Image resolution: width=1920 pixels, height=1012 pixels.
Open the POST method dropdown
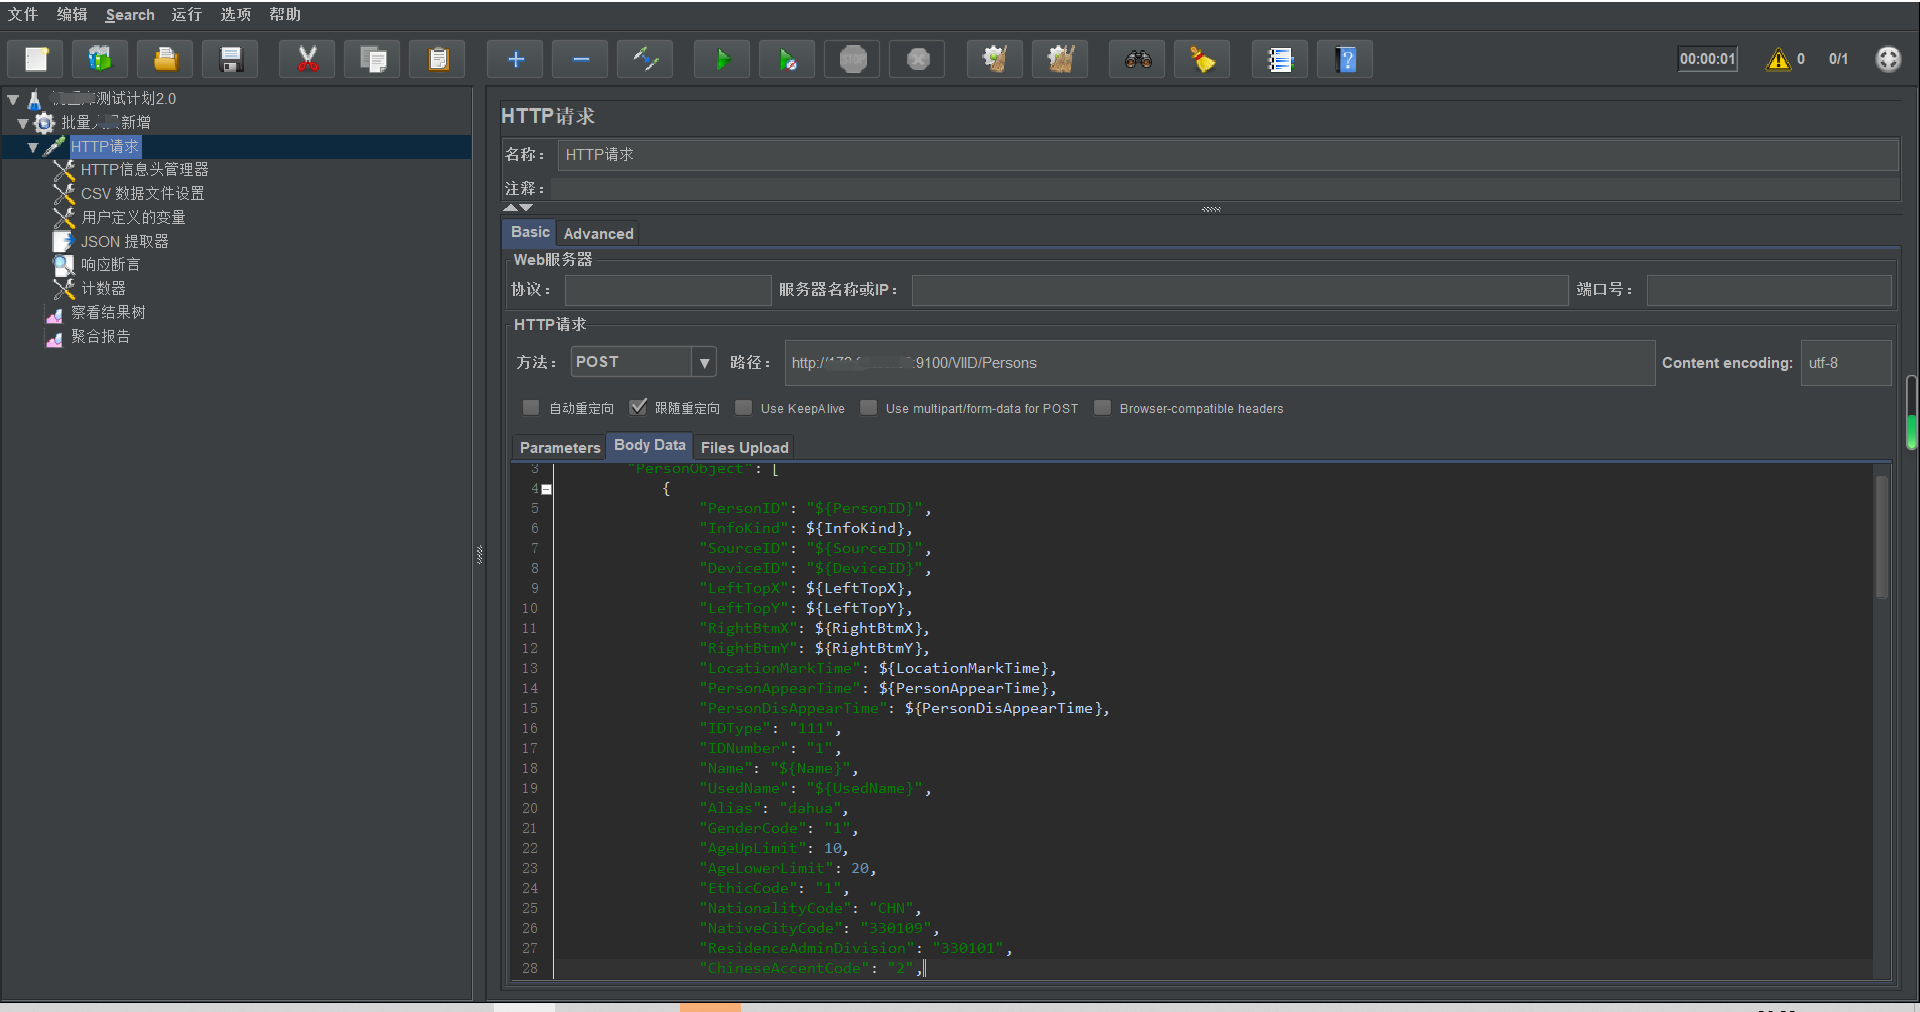click(704, 362)
